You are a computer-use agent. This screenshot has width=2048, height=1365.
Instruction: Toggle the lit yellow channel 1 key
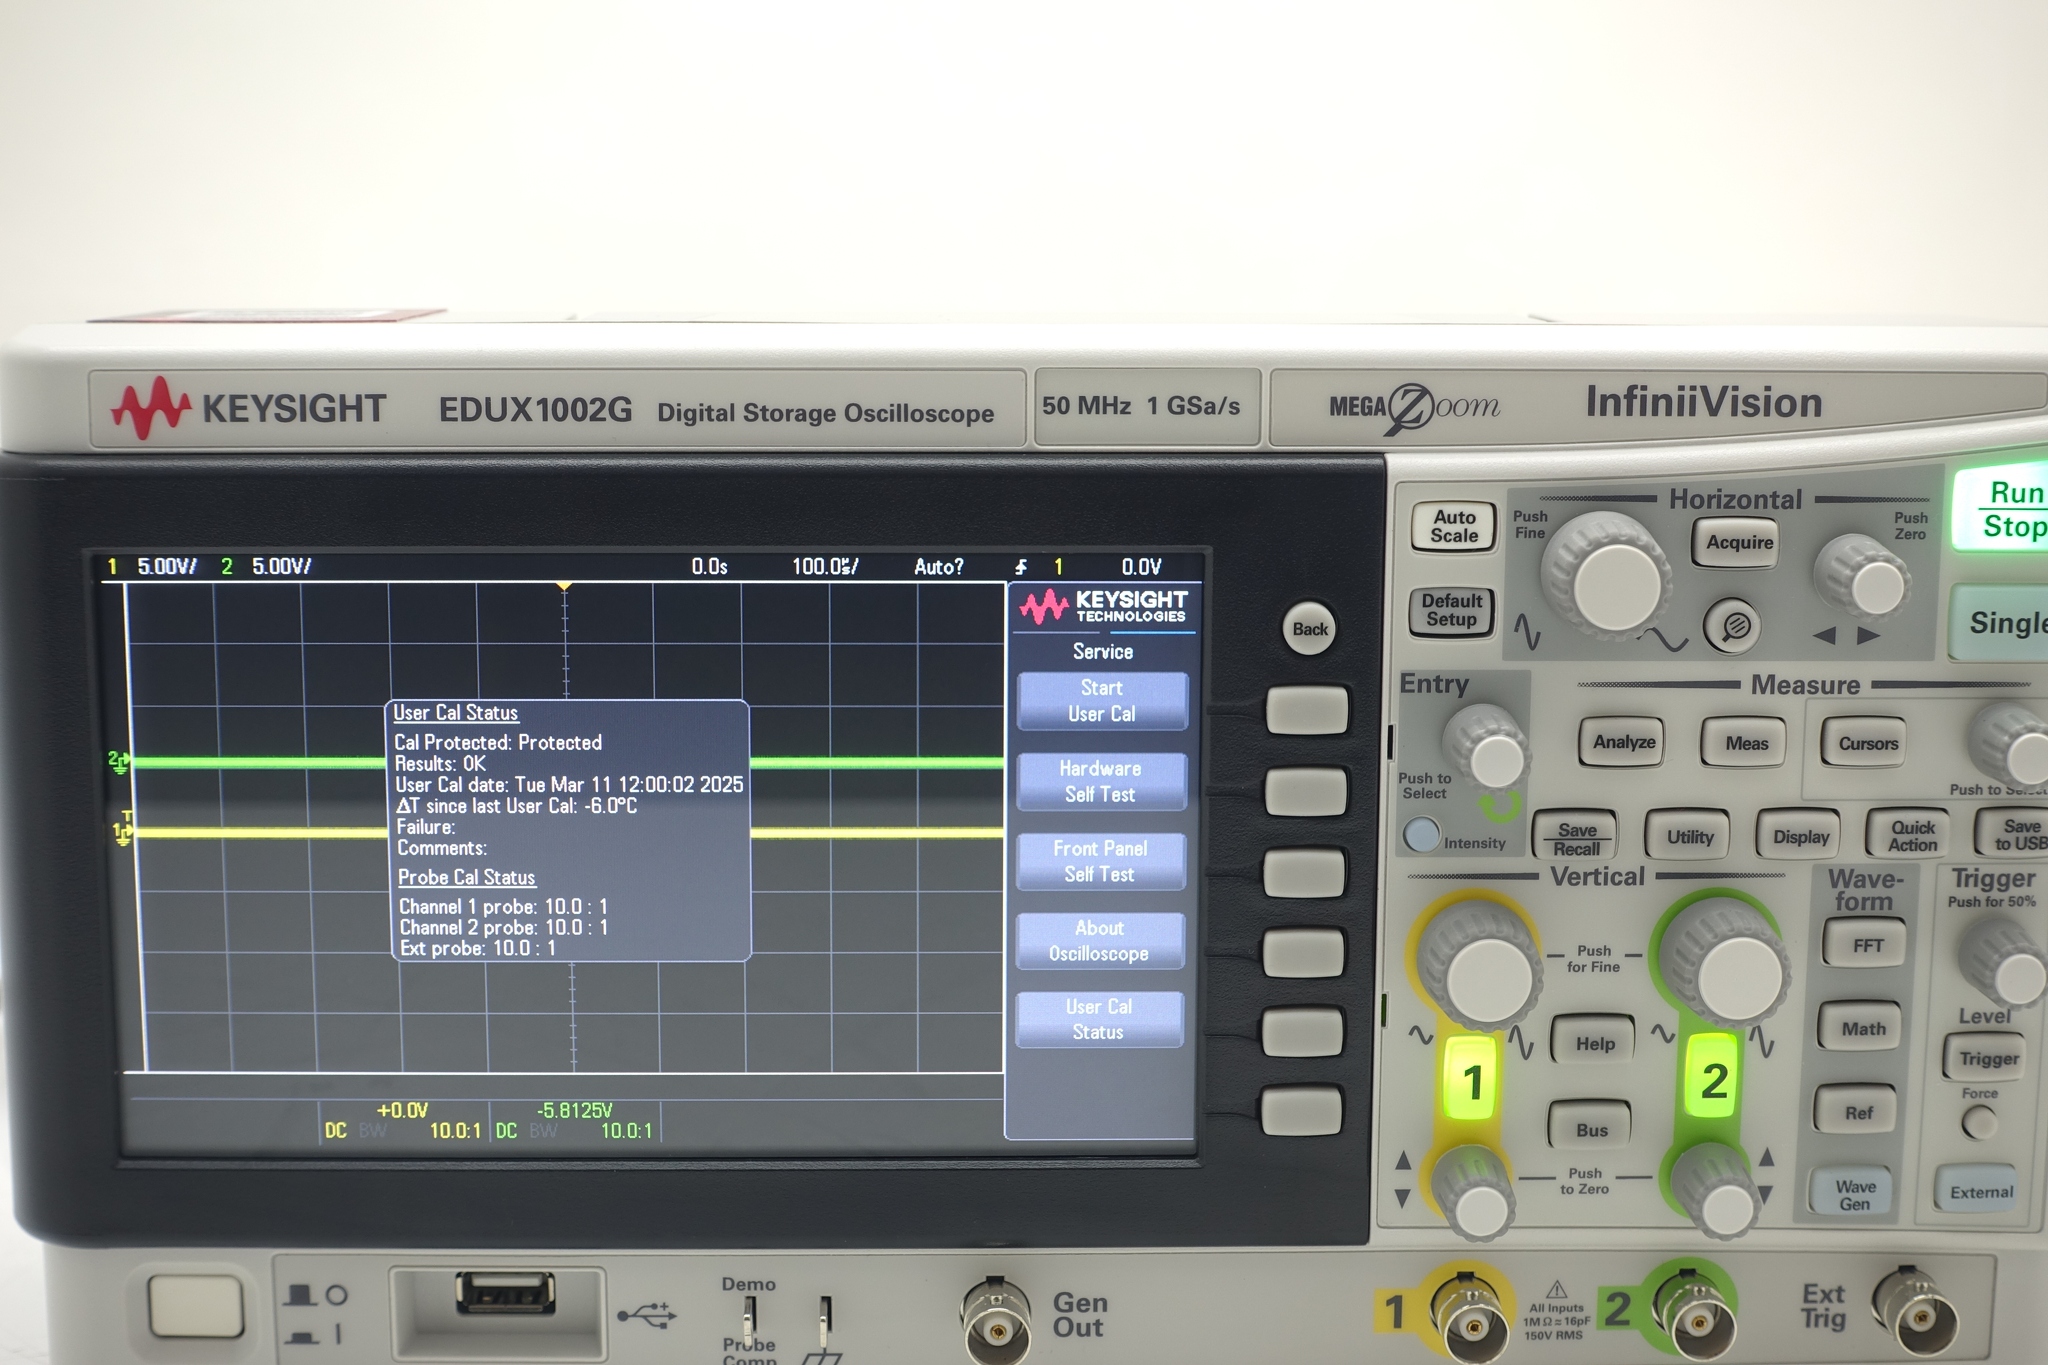tap(1472, 1081)
